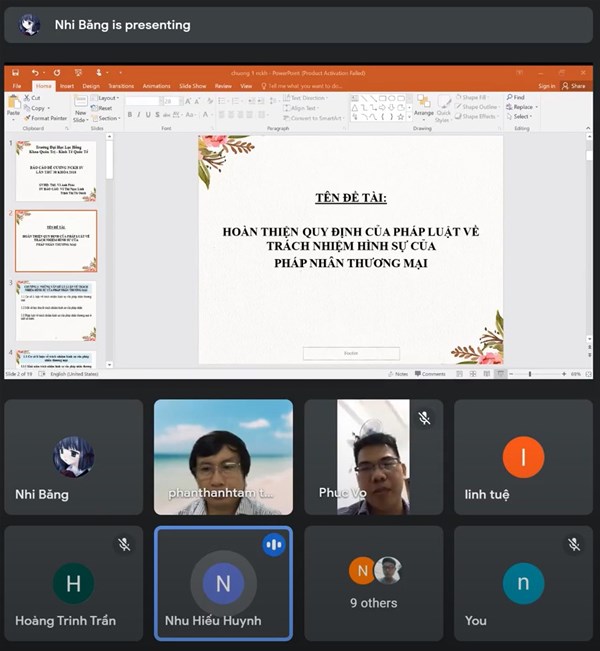Click the Save icon in title bar
600x651 pixels.
[14, 73]
